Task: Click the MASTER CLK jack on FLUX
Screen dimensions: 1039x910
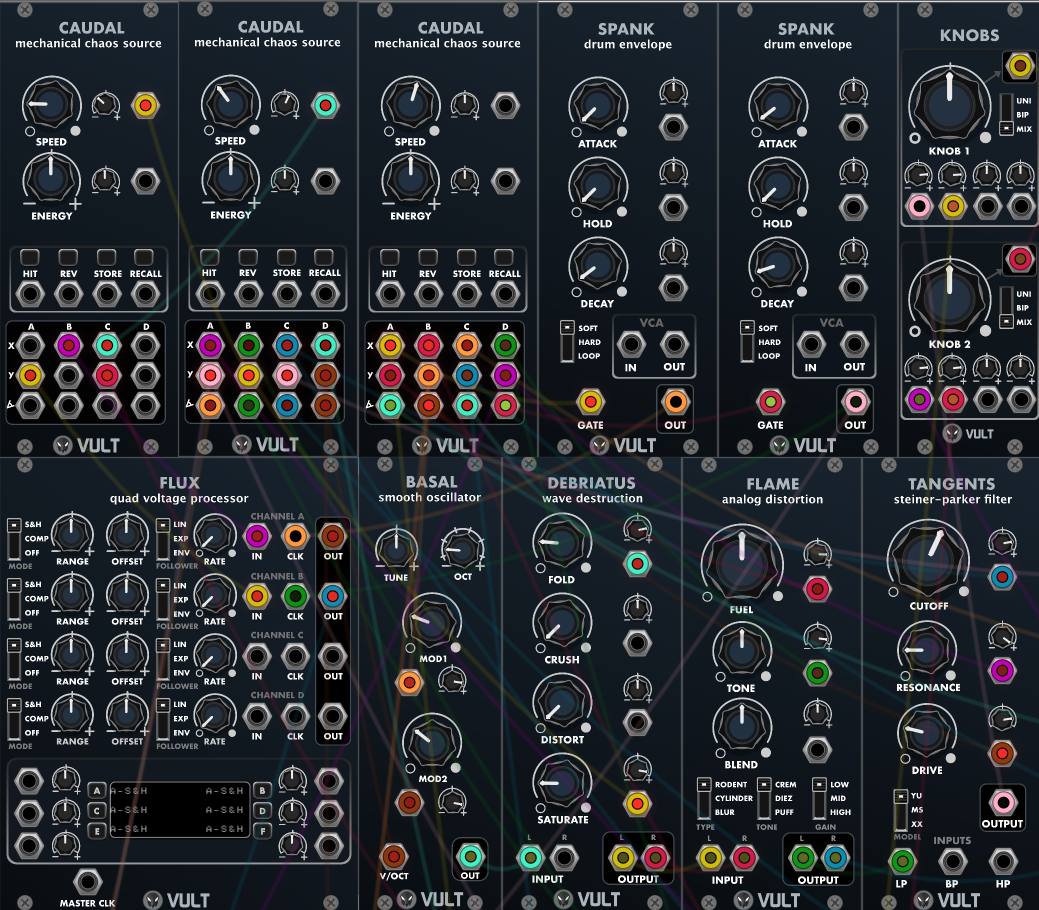Action: (87, 882)
